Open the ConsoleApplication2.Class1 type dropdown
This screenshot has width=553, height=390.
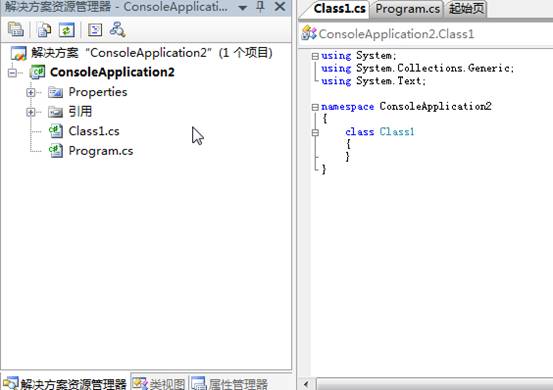pos(427,34)
